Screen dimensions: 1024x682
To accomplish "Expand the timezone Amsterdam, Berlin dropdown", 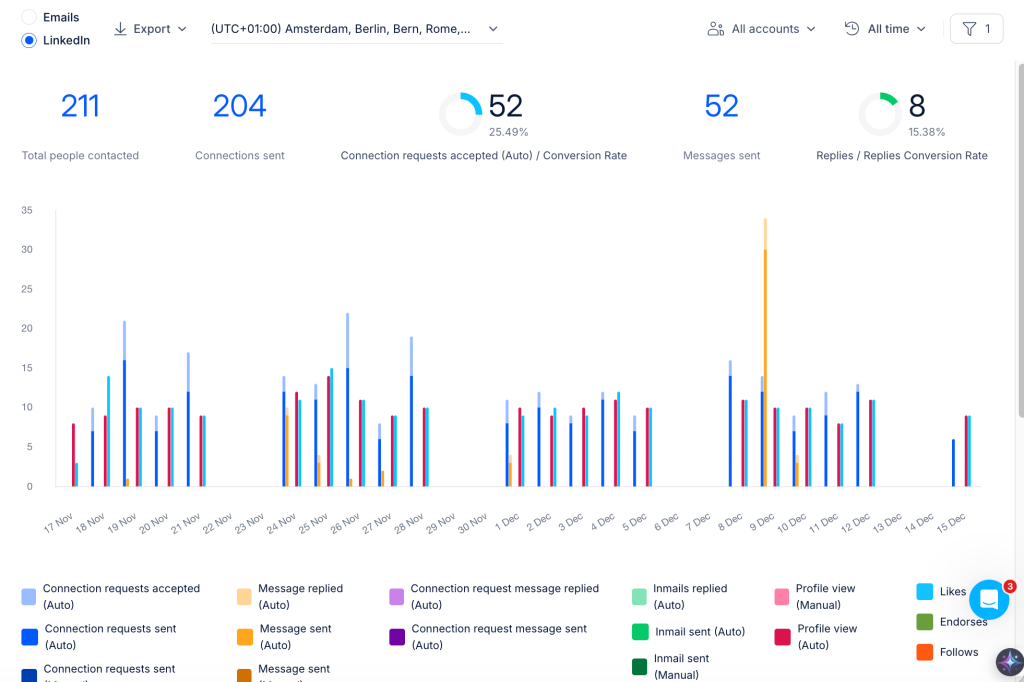I will [357, 29].
